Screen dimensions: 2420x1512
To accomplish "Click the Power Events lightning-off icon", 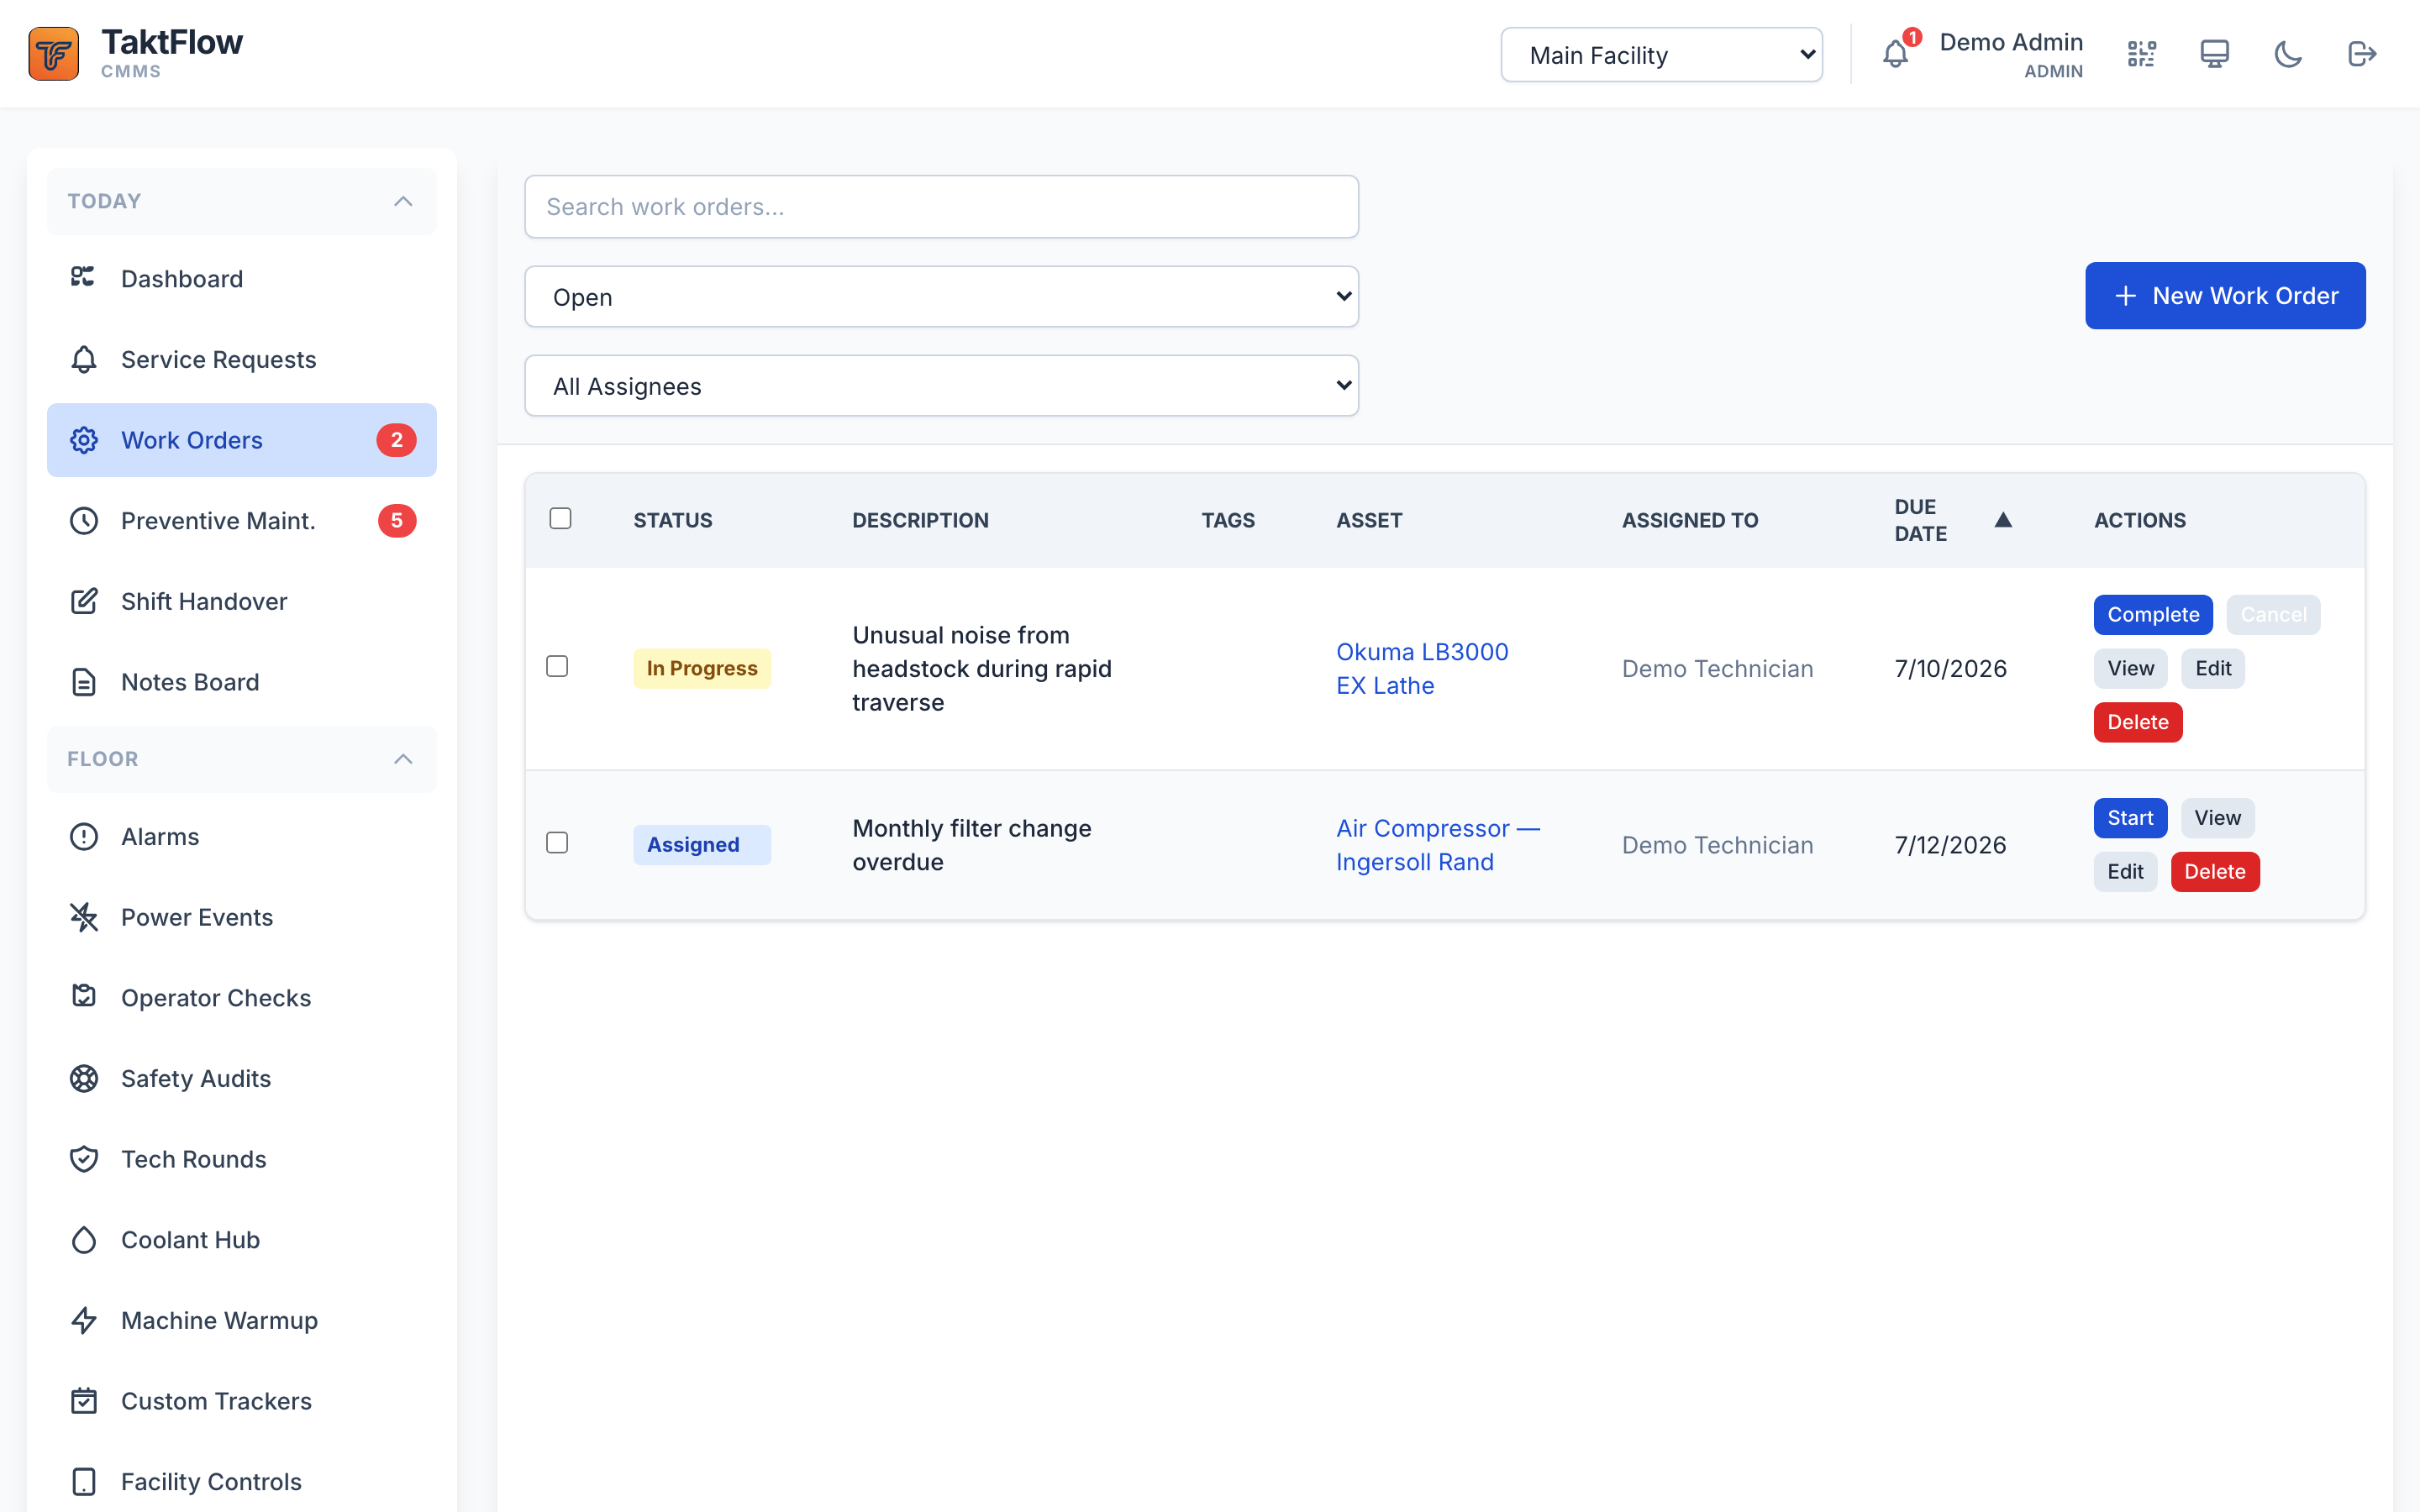I will (x=84, y=917).
